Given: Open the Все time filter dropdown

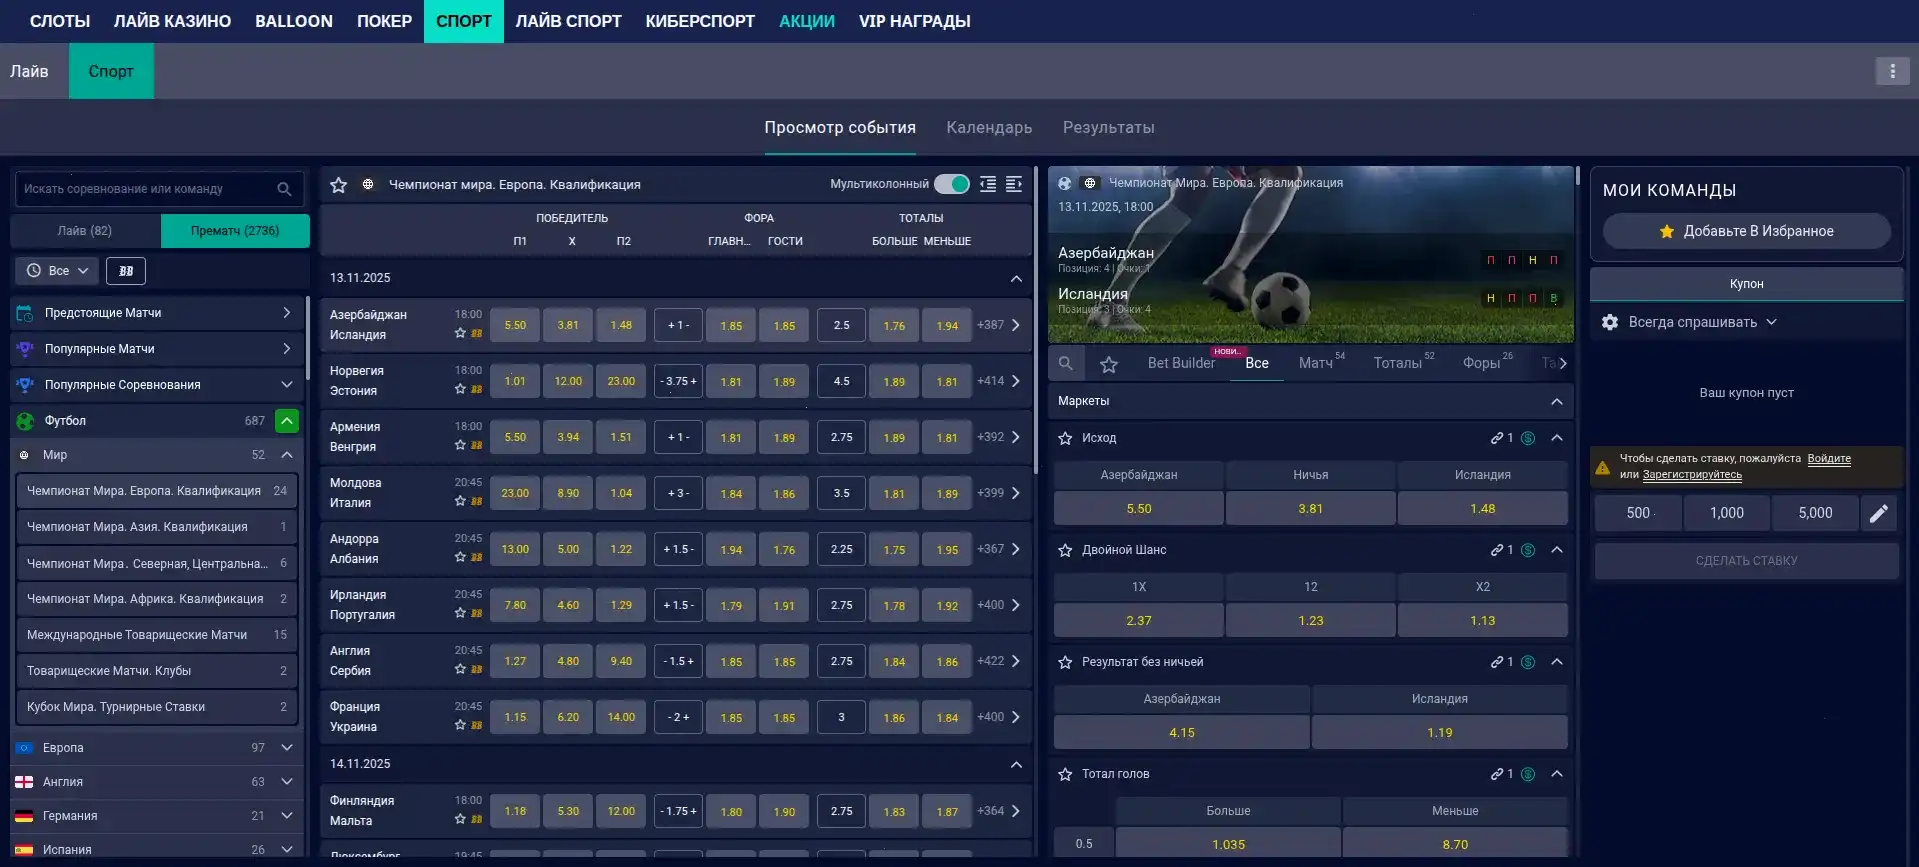Looking at the screenshot, I should pyautogui.click(x=57, y=271).
